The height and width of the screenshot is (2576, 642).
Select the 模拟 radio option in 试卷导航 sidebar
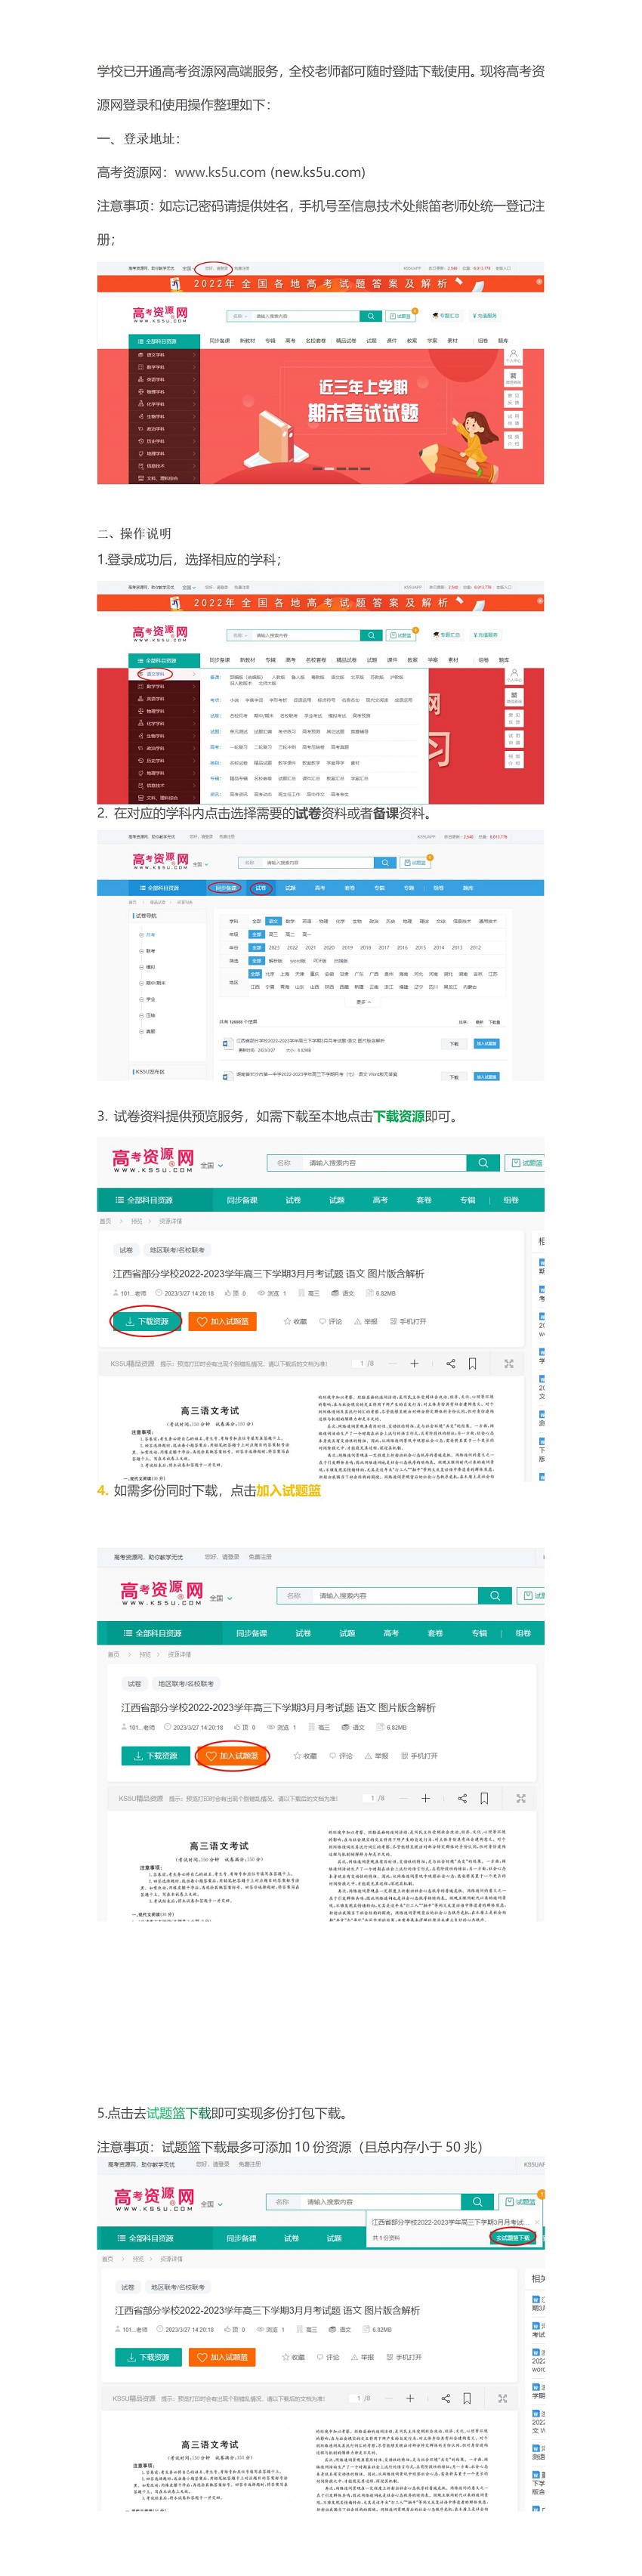tap(141, 967)
